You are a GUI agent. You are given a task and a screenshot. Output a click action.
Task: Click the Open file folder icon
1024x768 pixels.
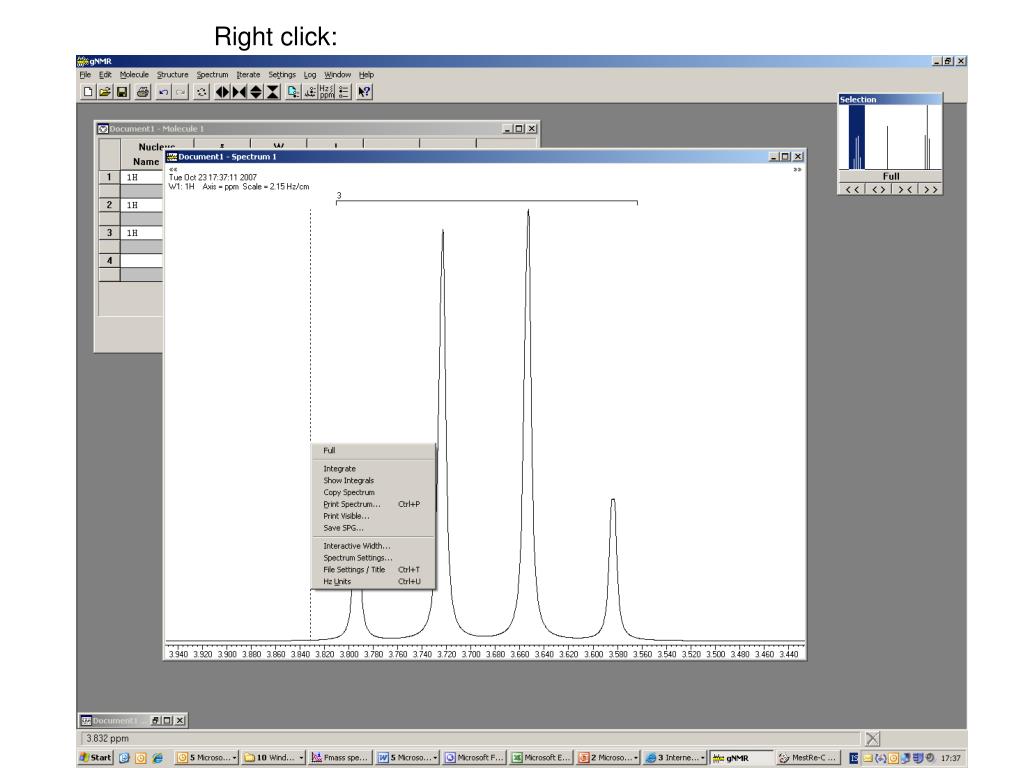[103, 91]
